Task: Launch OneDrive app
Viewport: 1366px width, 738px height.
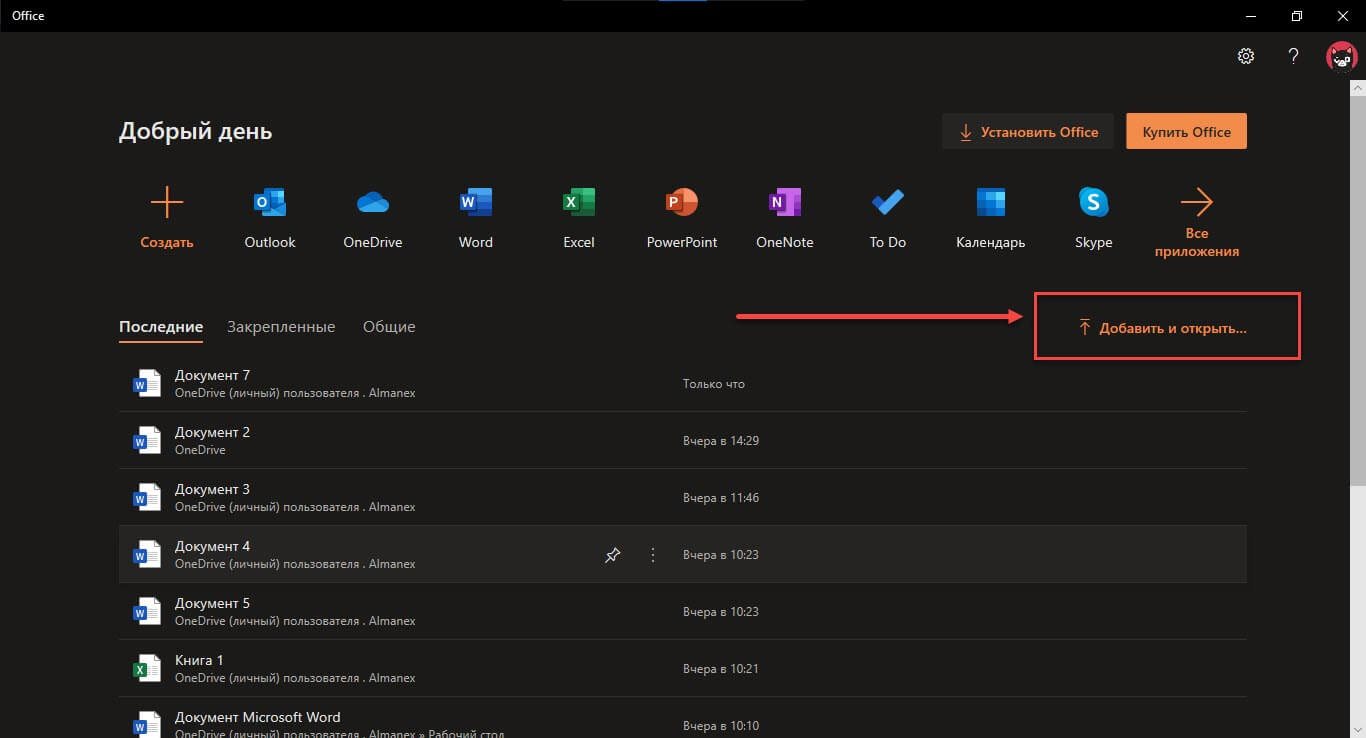Action: tap(372, 203)
